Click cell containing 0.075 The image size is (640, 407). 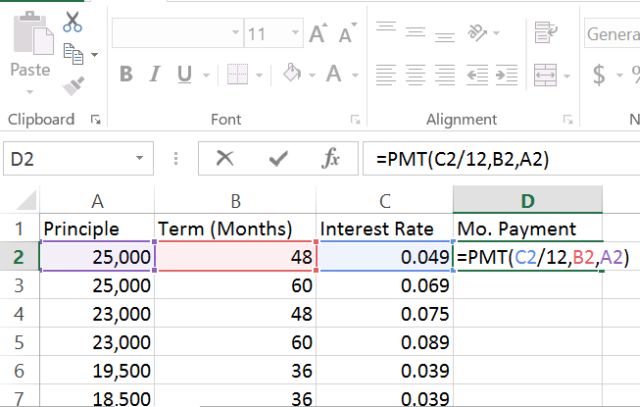(x=385, y=314)
